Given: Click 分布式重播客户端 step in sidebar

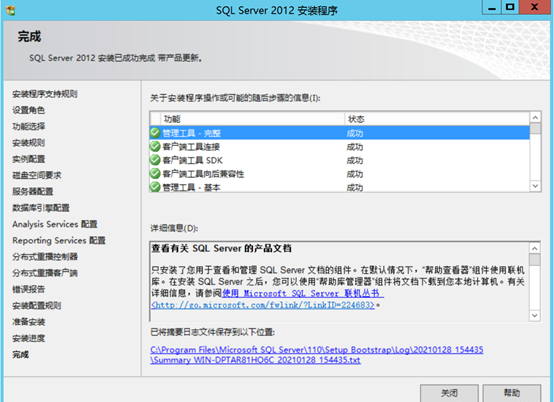Looking at the screenshot, I should point(45,273).
